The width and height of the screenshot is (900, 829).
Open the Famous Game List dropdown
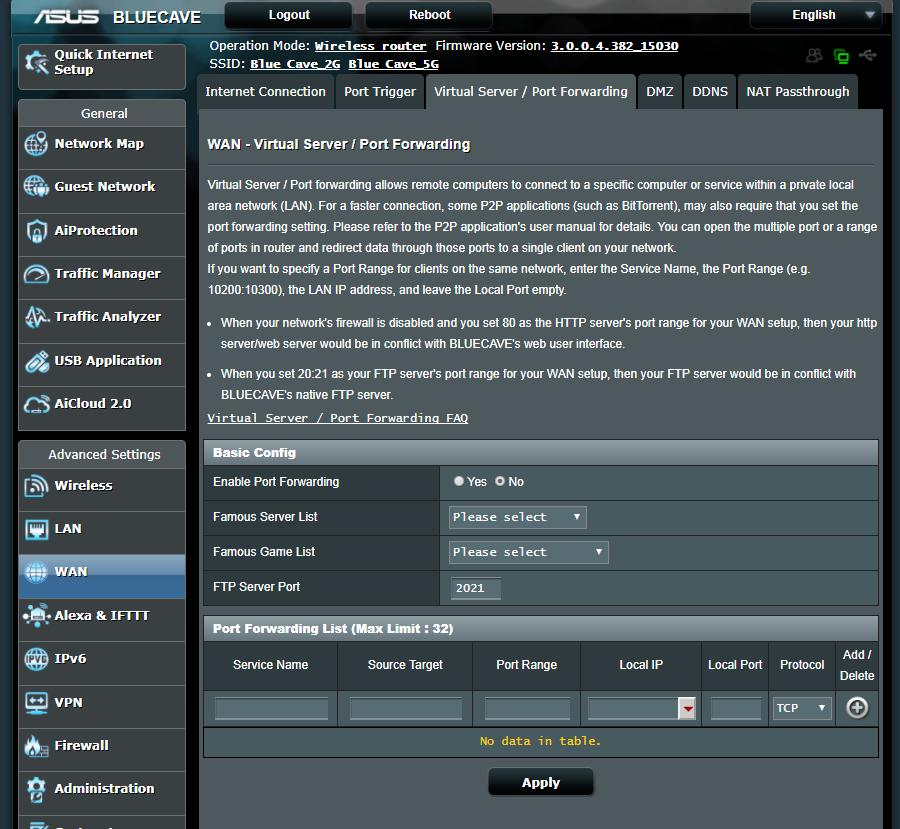coord(528,552)
